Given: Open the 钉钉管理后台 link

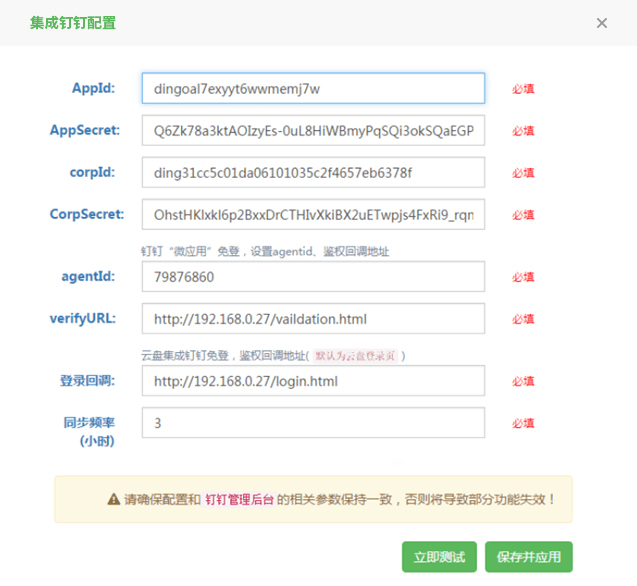Looking at the screenshot, I should pos(240,498).
